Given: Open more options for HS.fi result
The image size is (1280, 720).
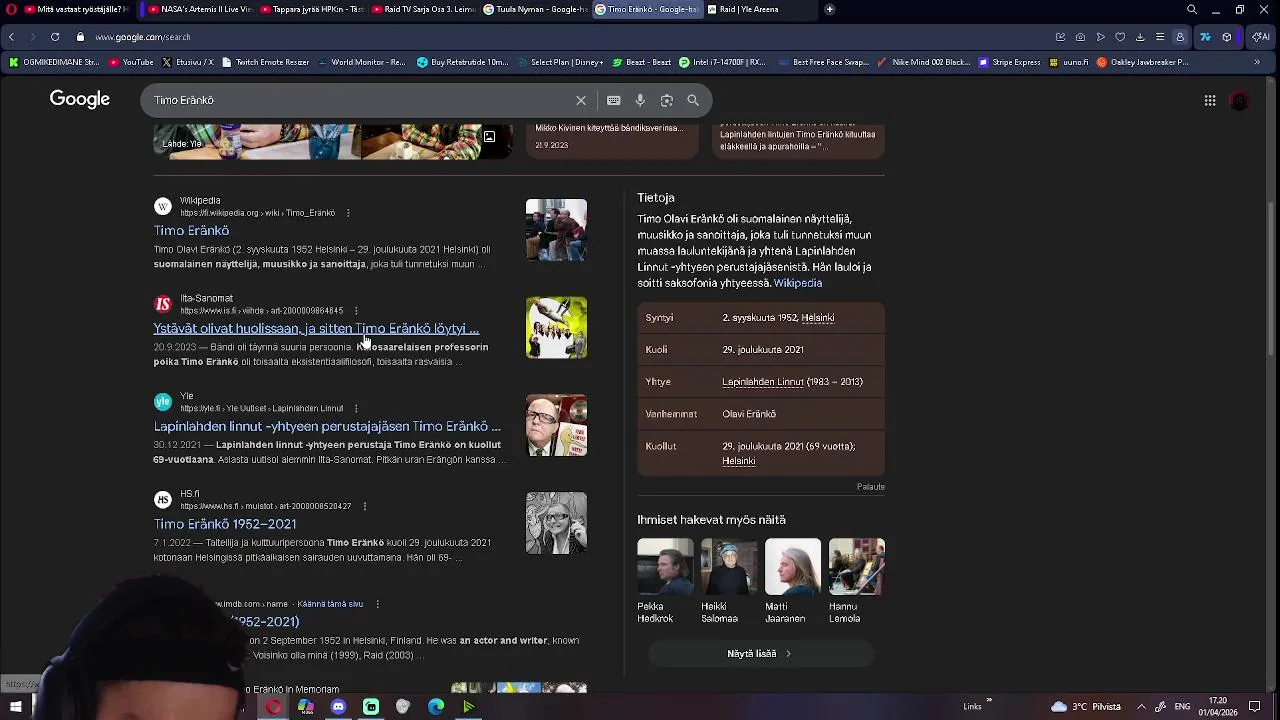Looking at the screenshot, I should (x=364, y=507).
